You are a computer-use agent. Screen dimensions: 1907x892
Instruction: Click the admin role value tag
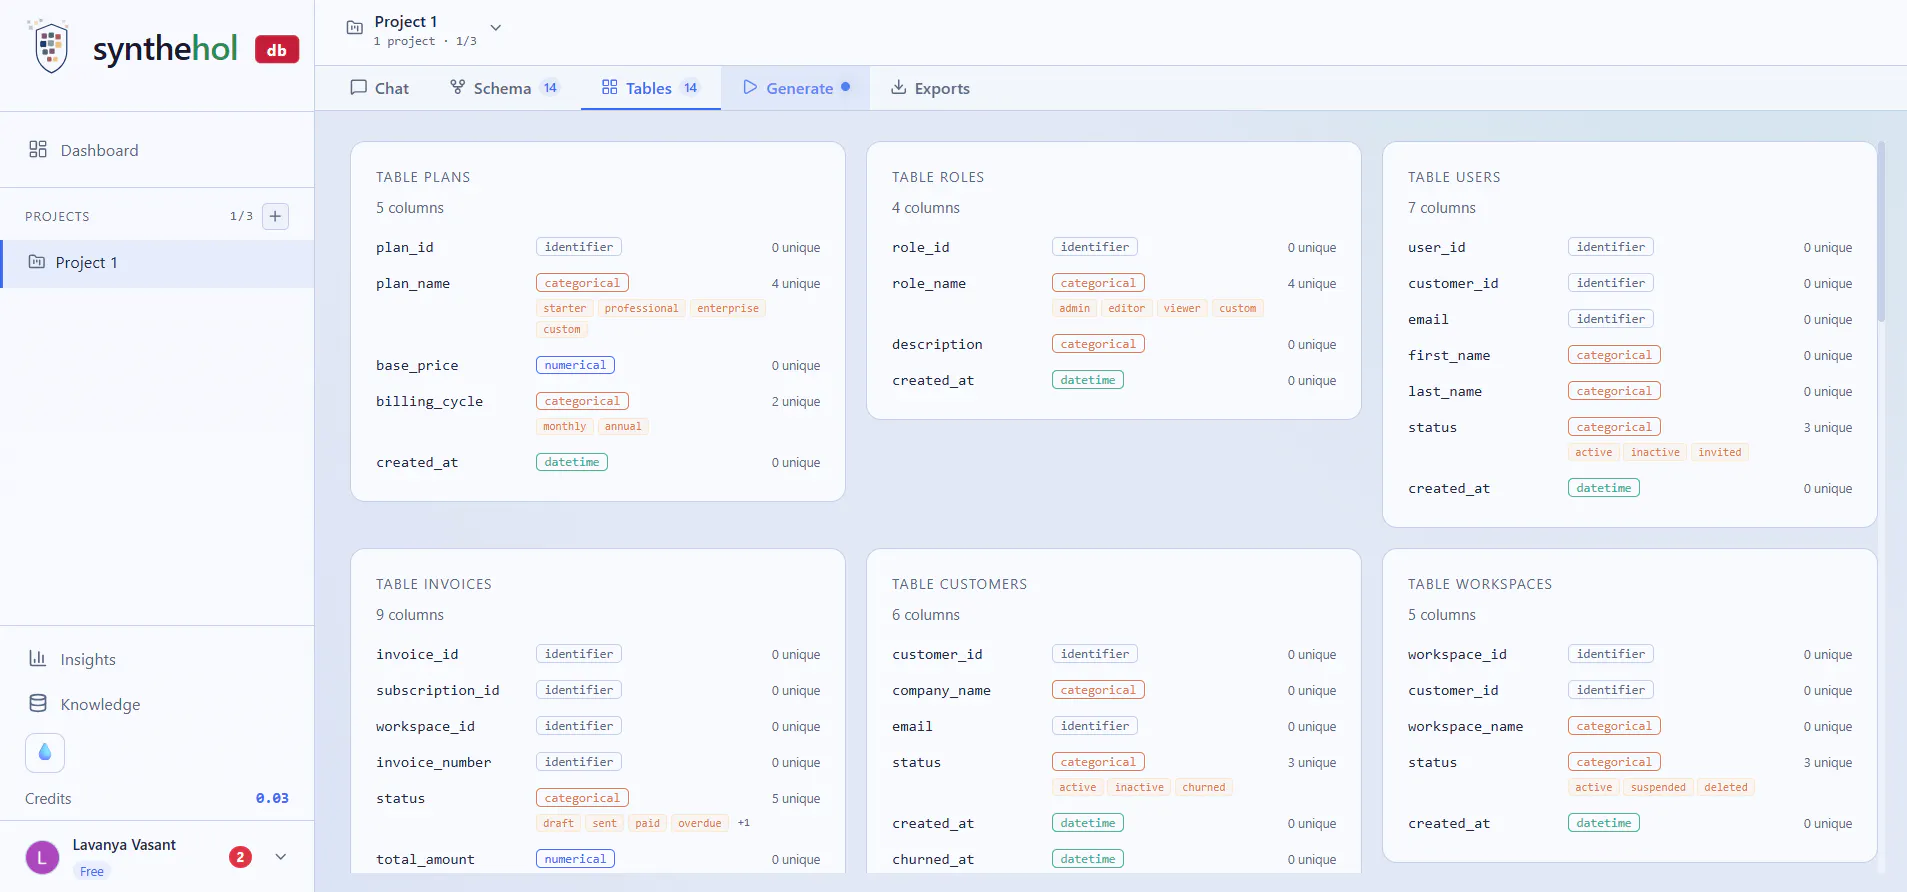1075,308
